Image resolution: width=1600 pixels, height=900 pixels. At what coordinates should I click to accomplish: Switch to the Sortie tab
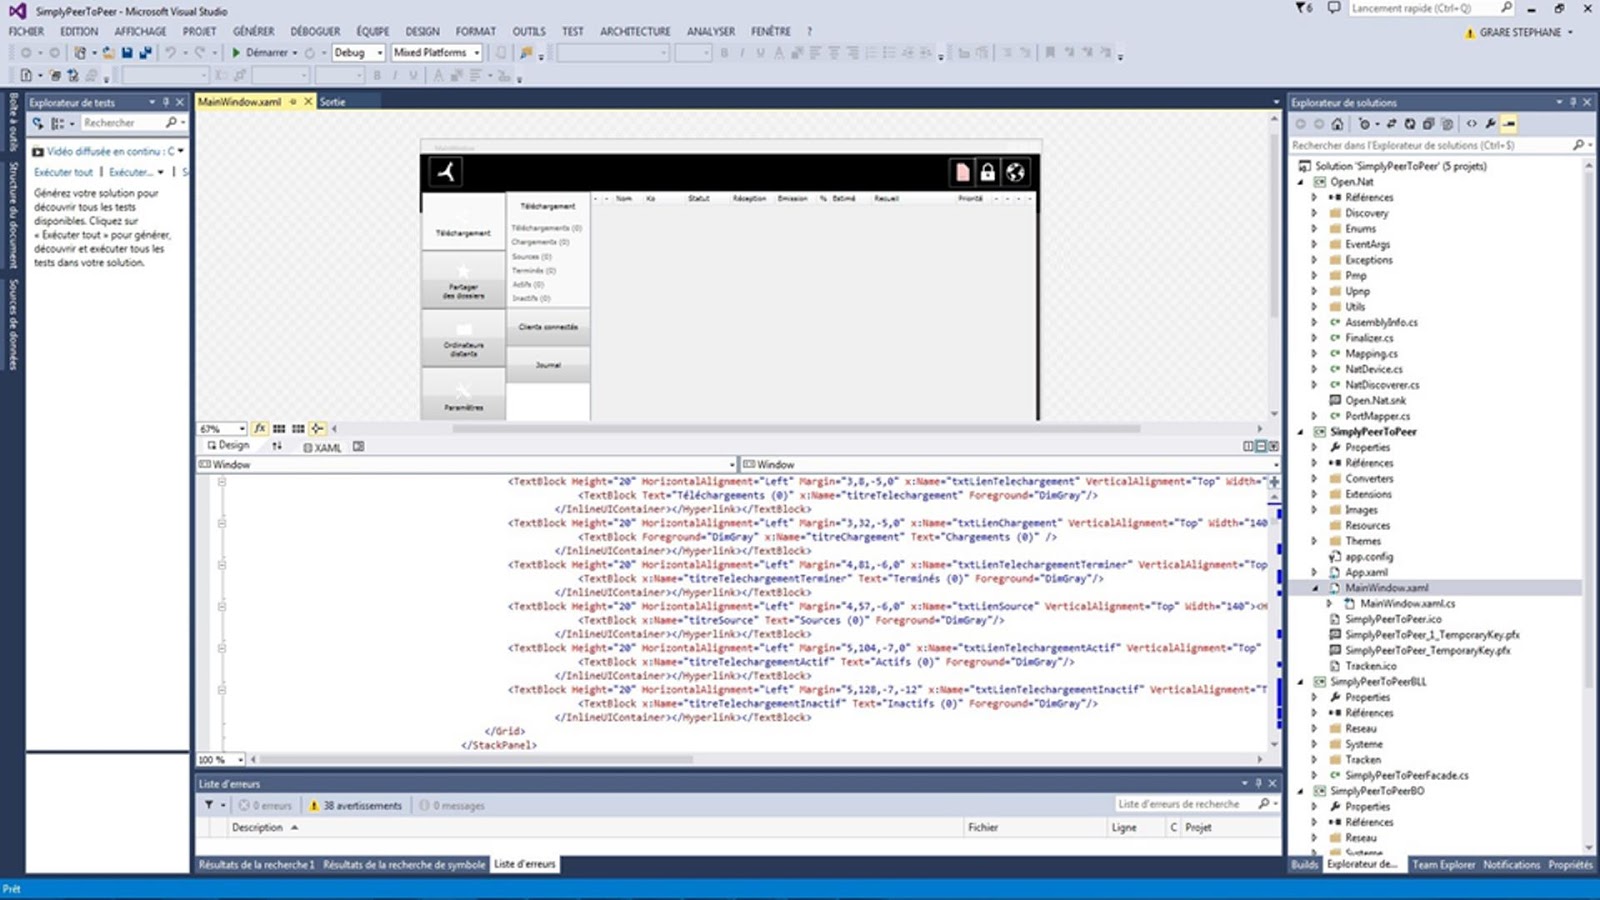pos(332,102)
